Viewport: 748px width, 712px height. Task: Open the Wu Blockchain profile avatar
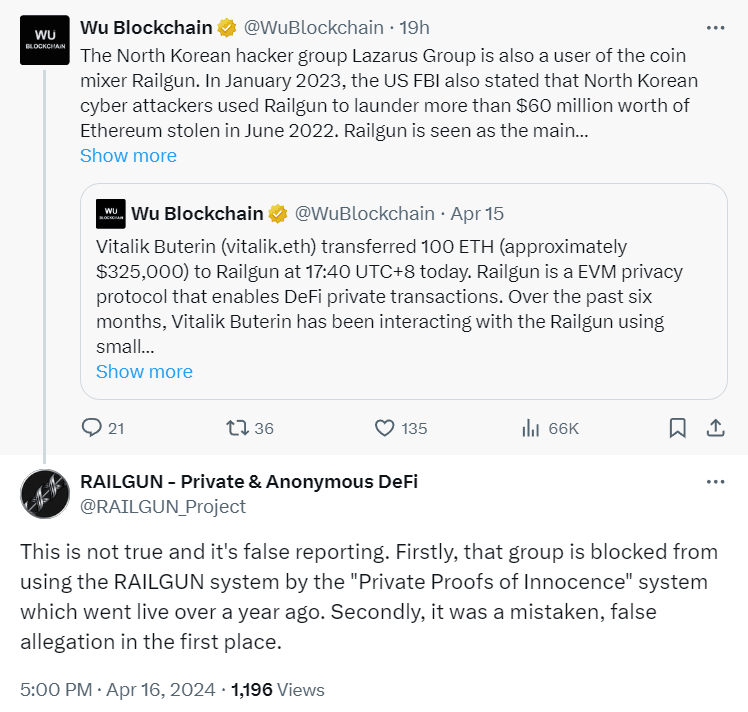45,41
